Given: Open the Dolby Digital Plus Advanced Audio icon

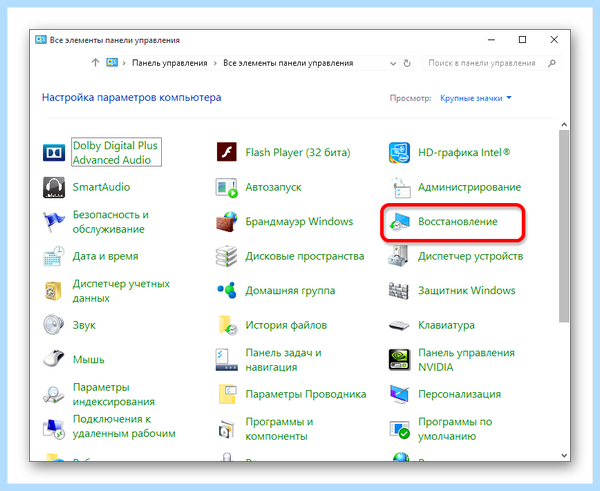Looking at the screenshot, I should pyautogui.click(x=54, y=152).
